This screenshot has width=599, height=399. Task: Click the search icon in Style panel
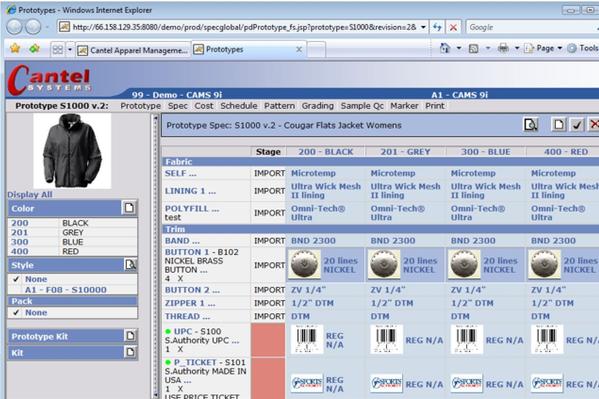point(130,264)
